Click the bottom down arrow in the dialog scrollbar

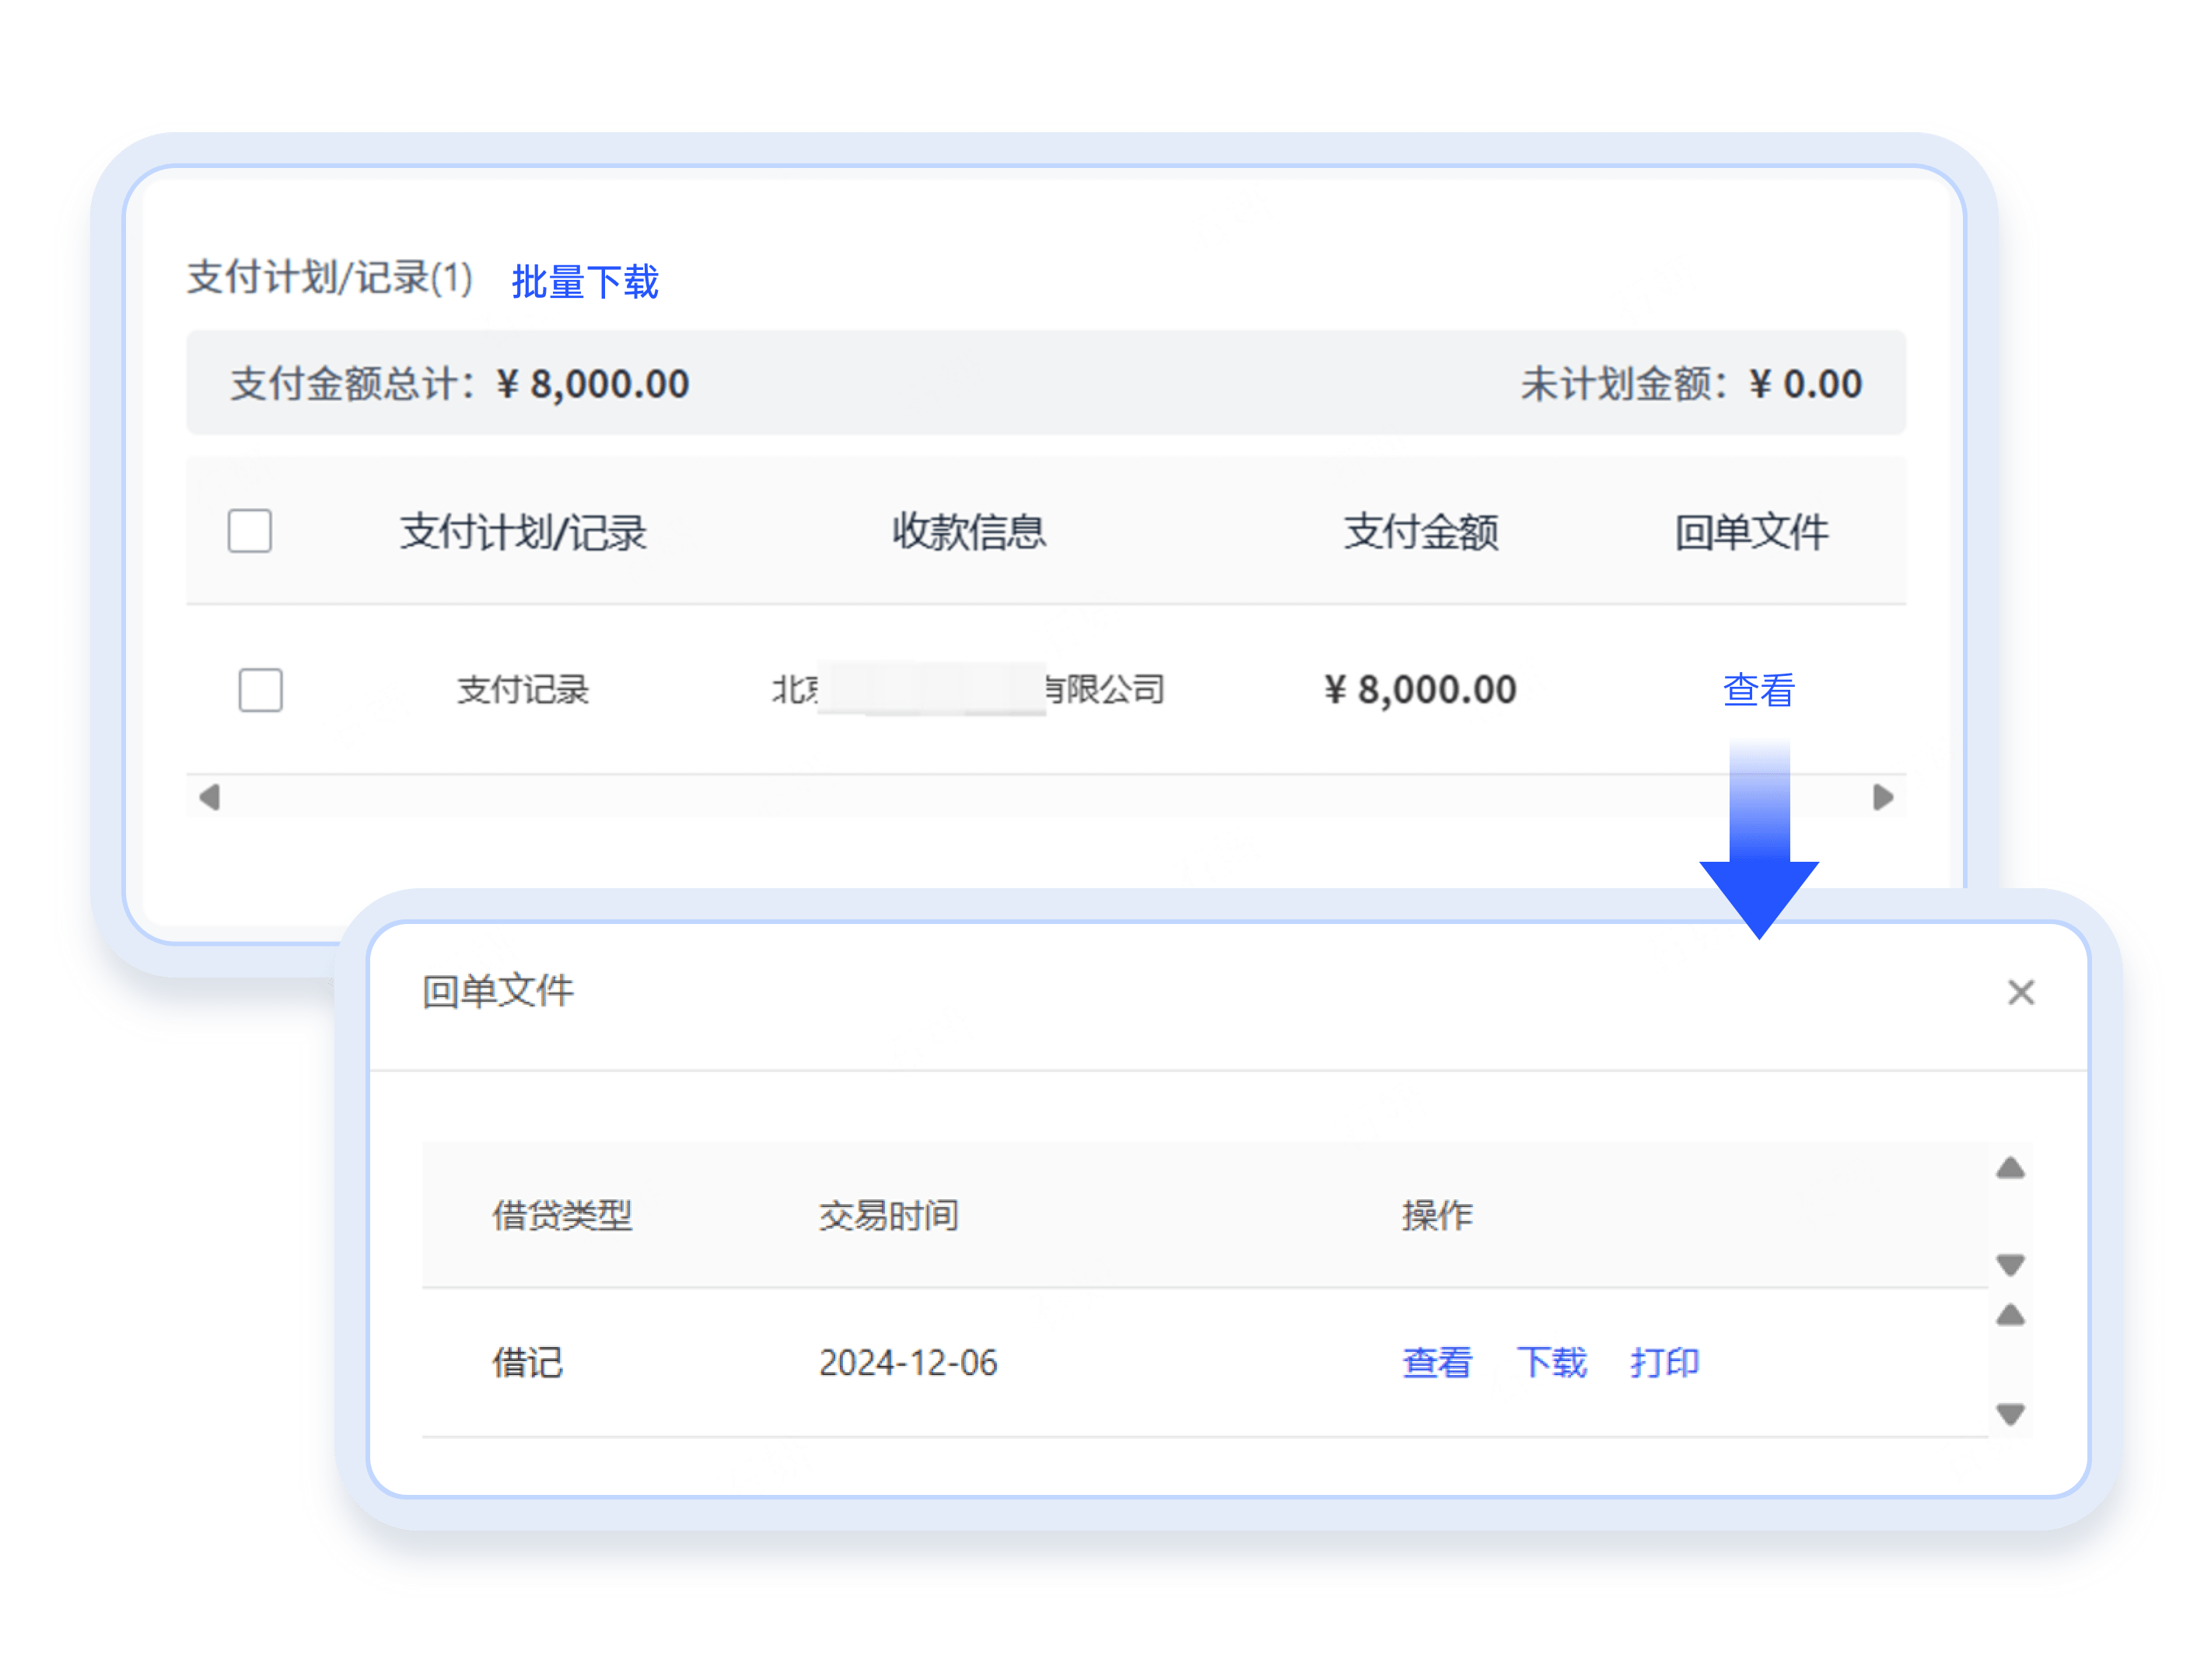tap(2010, 1413)
